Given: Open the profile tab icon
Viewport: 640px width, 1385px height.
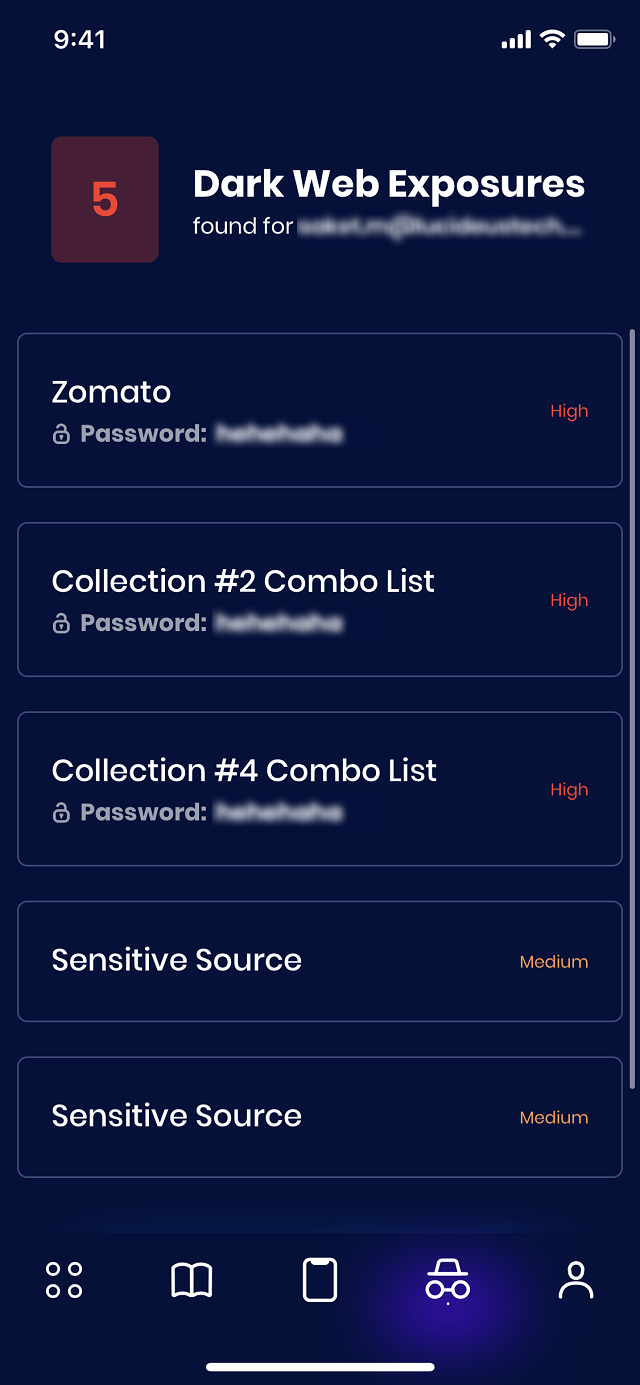Looking at the screenshot, I should point(576,1280).
